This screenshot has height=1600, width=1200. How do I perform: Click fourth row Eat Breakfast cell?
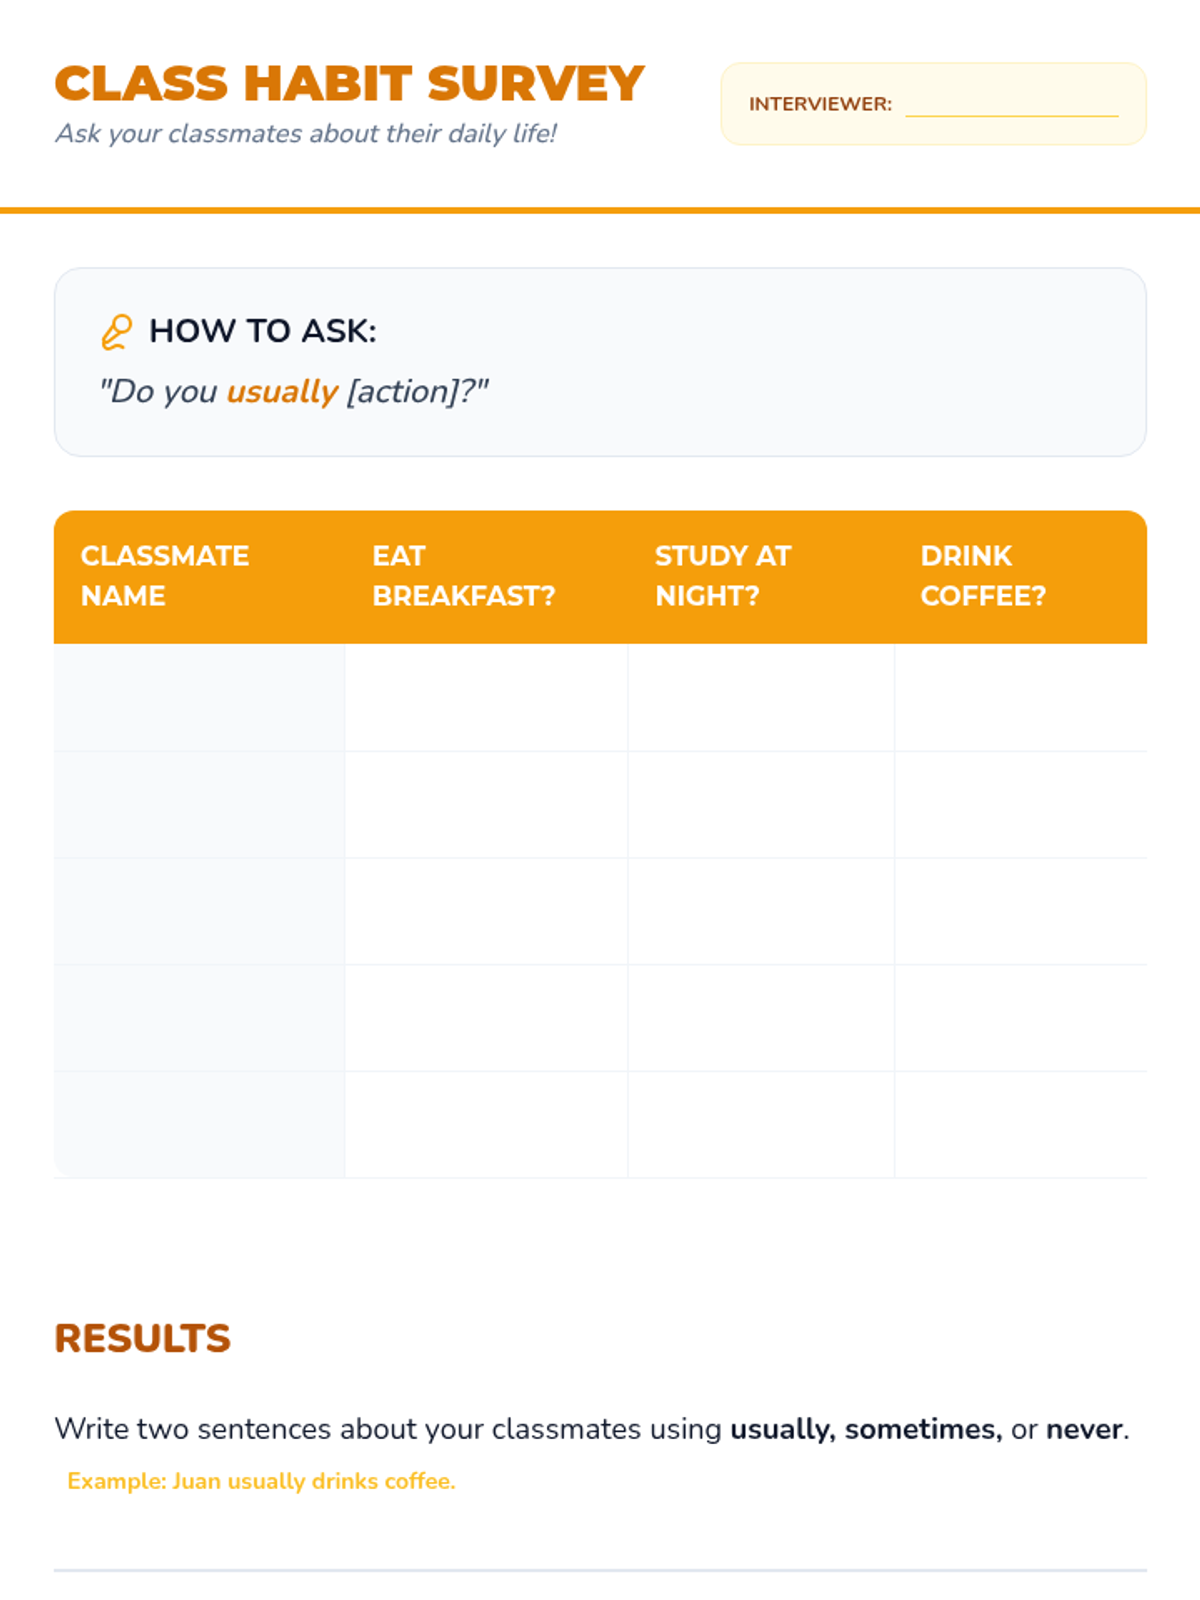click(486, 1018)
